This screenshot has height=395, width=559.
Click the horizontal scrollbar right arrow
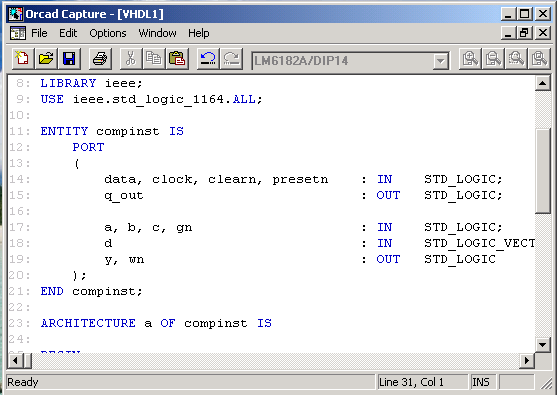click(x=527, y=360)
